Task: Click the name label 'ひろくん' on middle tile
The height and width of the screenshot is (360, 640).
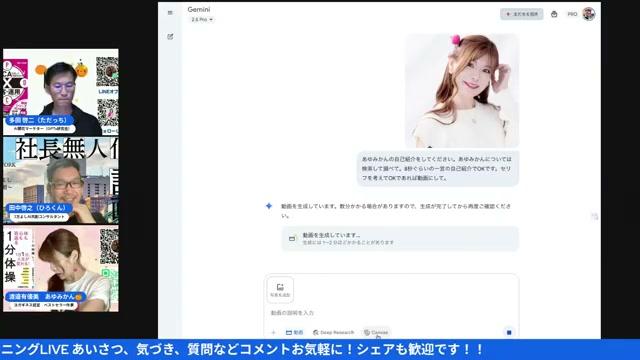Action: click(x=40, y=208)
